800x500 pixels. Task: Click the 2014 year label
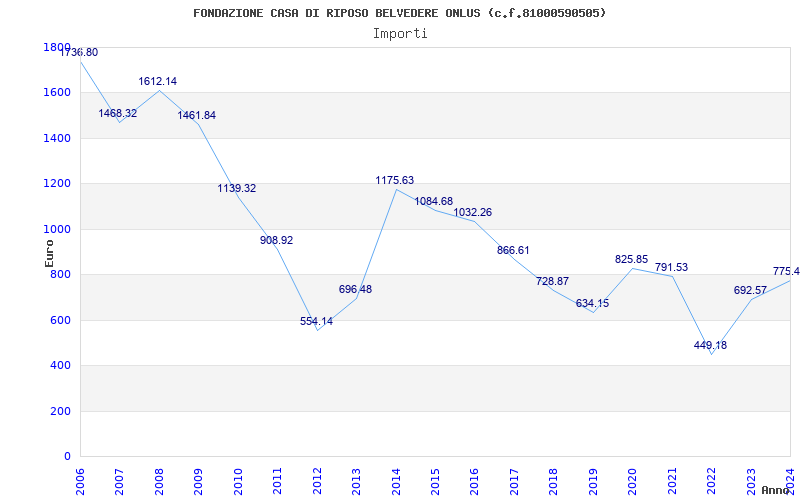pyautogui.click(x=396, y=481)
